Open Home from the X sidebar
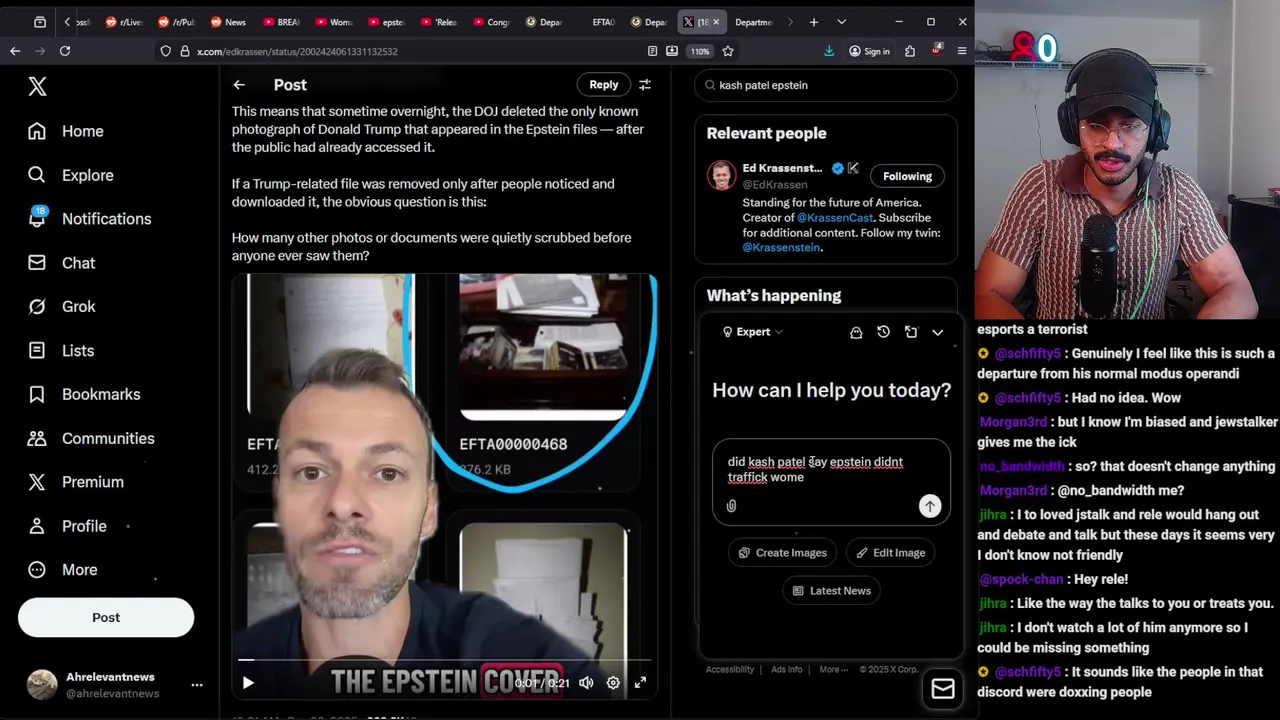 coord(66,131)
